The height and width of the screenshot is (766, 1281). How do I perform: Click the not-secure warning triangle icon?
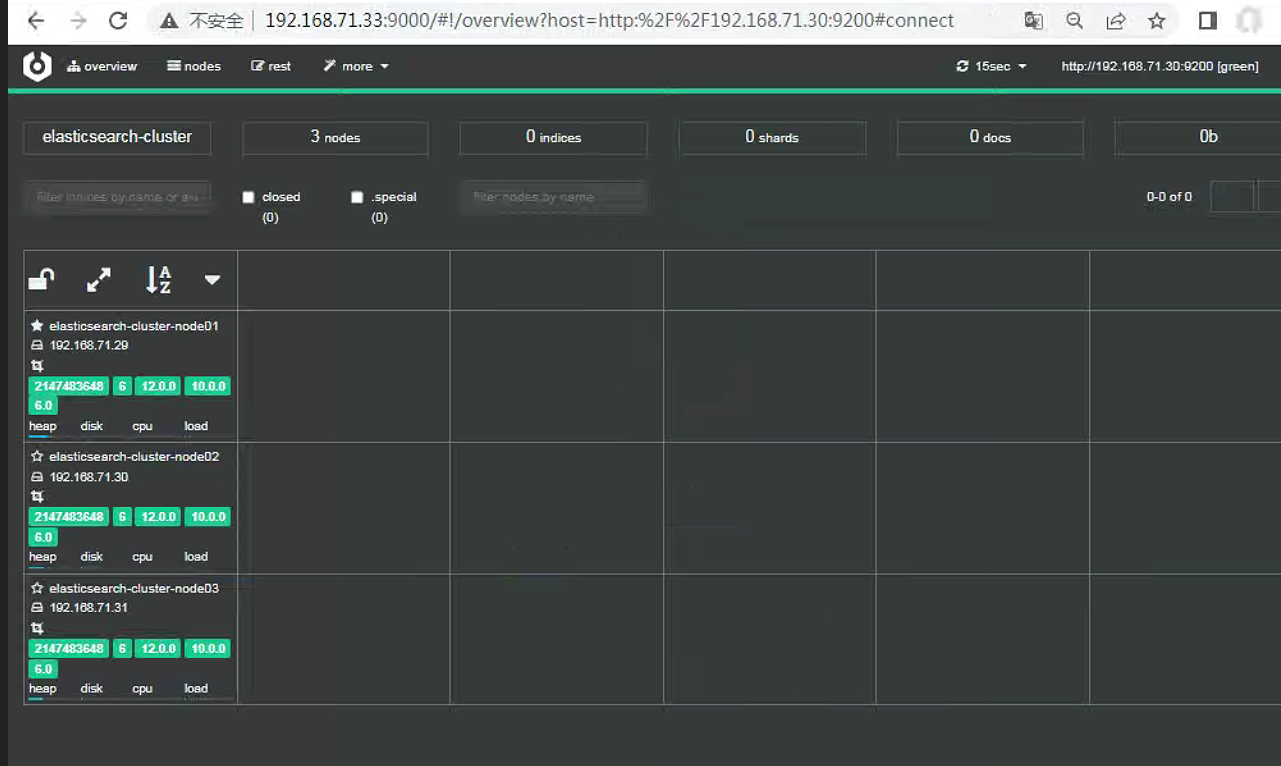169,21
